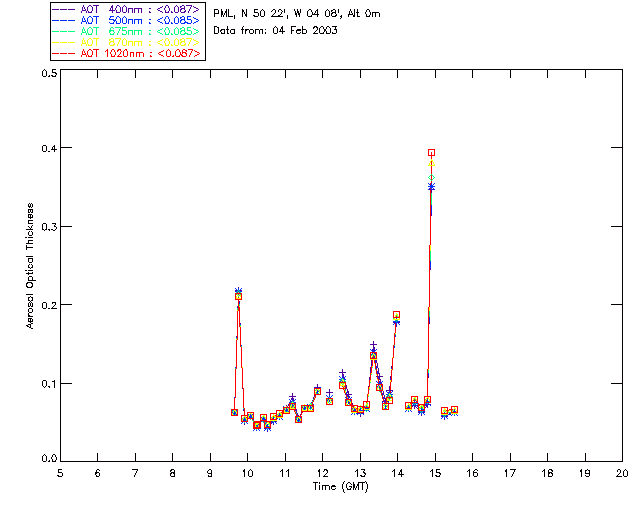Viewport: 640px width, 512px height.
Task: Click the 'Data from: 04 Feb 2003' text
Action: (276, 31)
